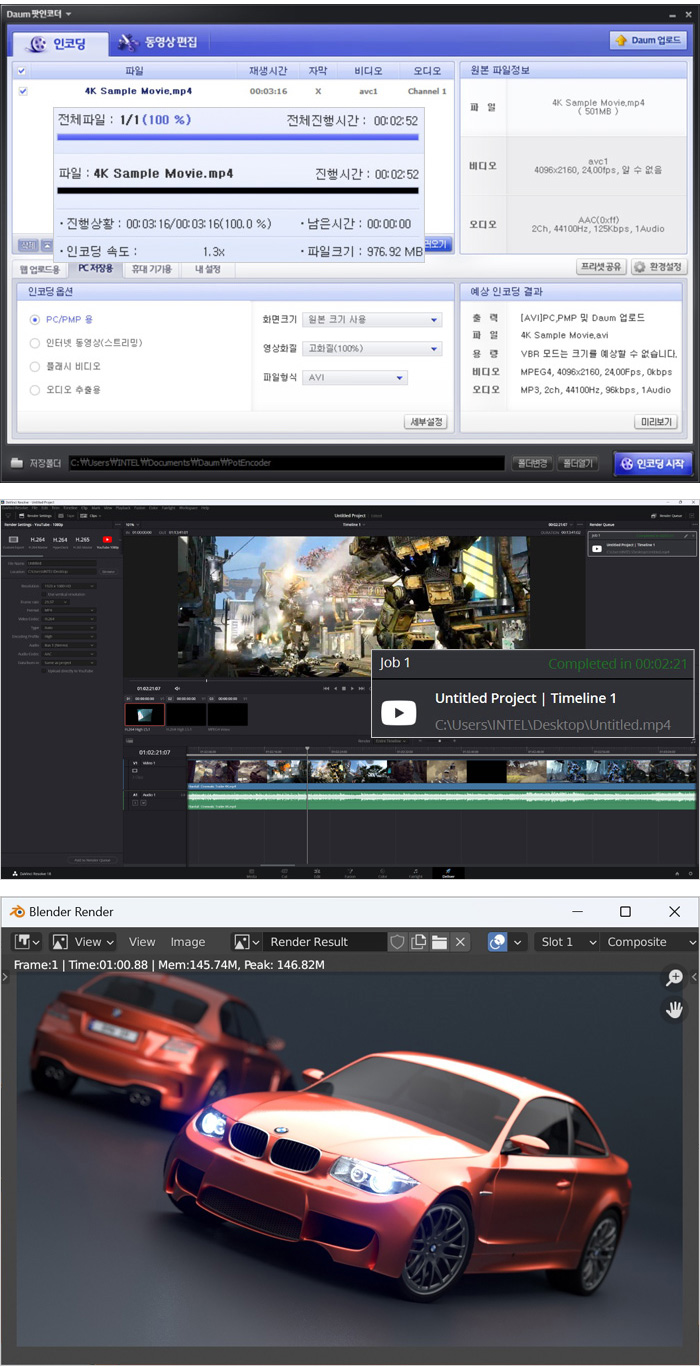
Task: Click the 저장폴더 path field
Action: (x=285, y=464)
